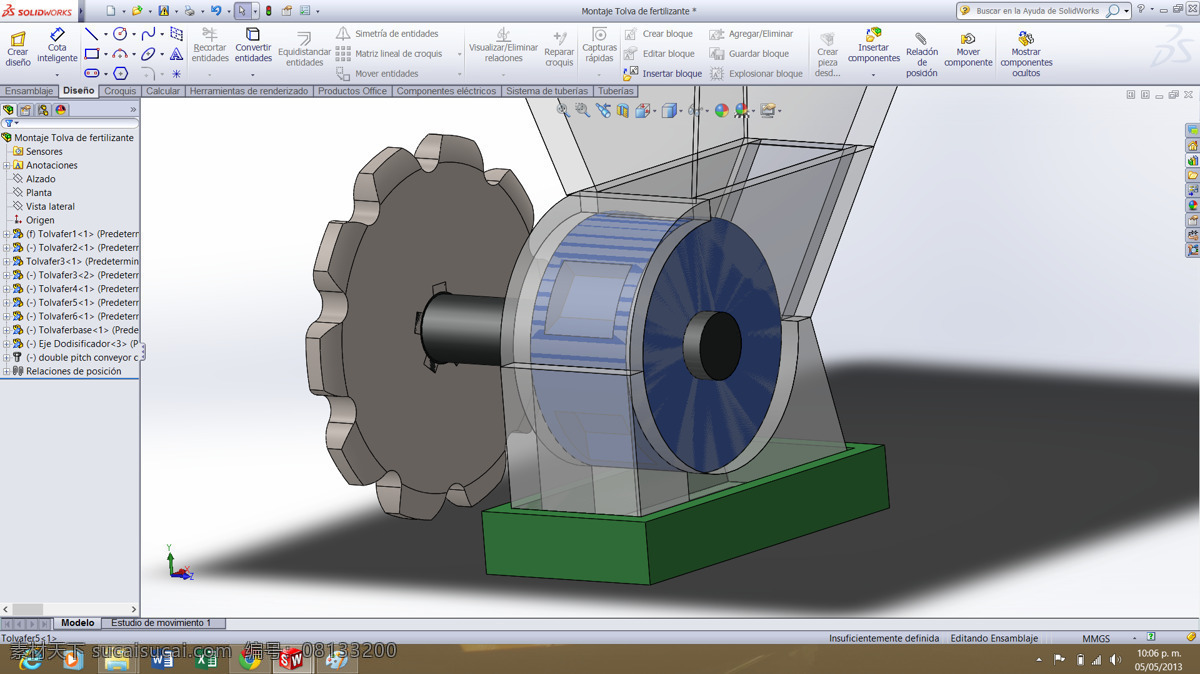Open the Insertar componentes dropdown arrow
Image resolution: width=1200 pixels, height=674 pixels.
click(x=874, y=75)
